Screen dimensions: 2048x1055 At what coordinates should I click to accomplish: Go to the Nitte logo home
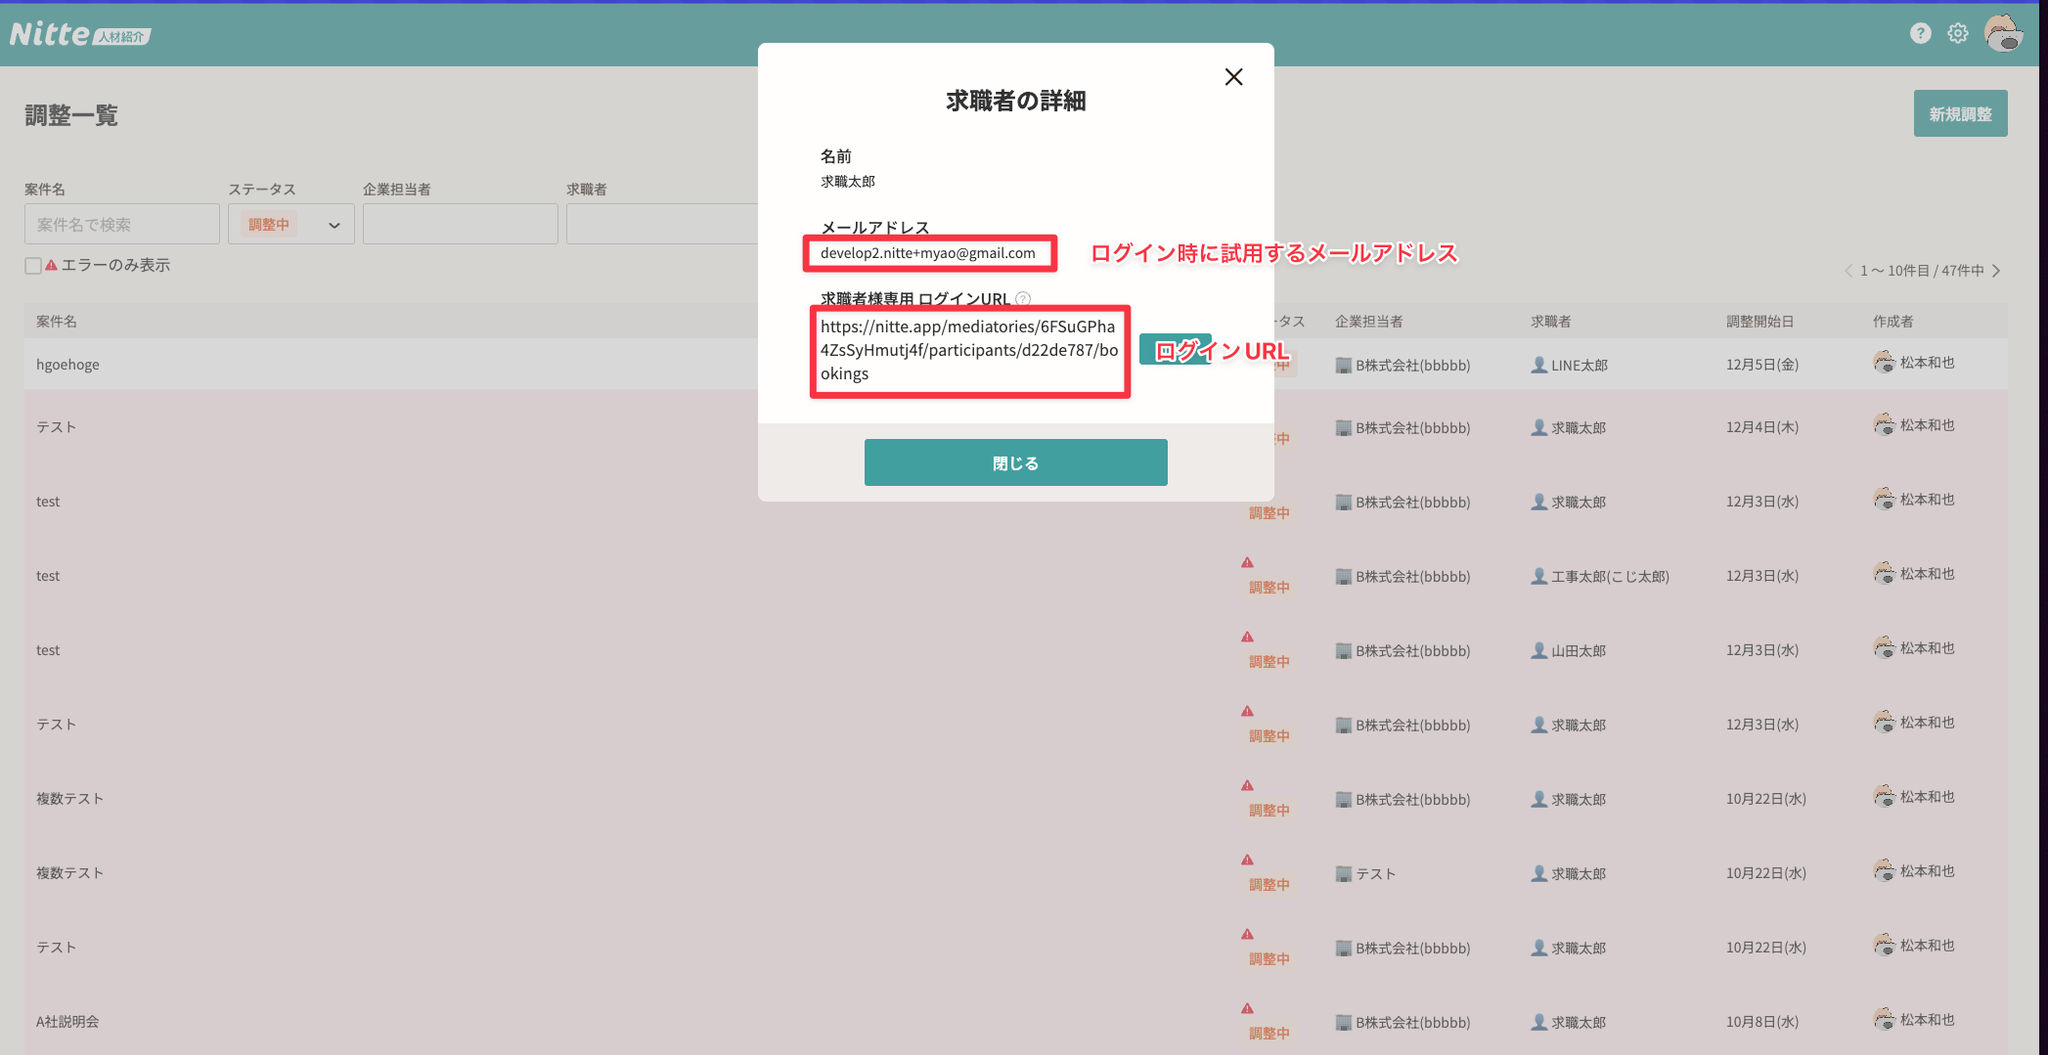pyautogui.click(x=80, y=34)
